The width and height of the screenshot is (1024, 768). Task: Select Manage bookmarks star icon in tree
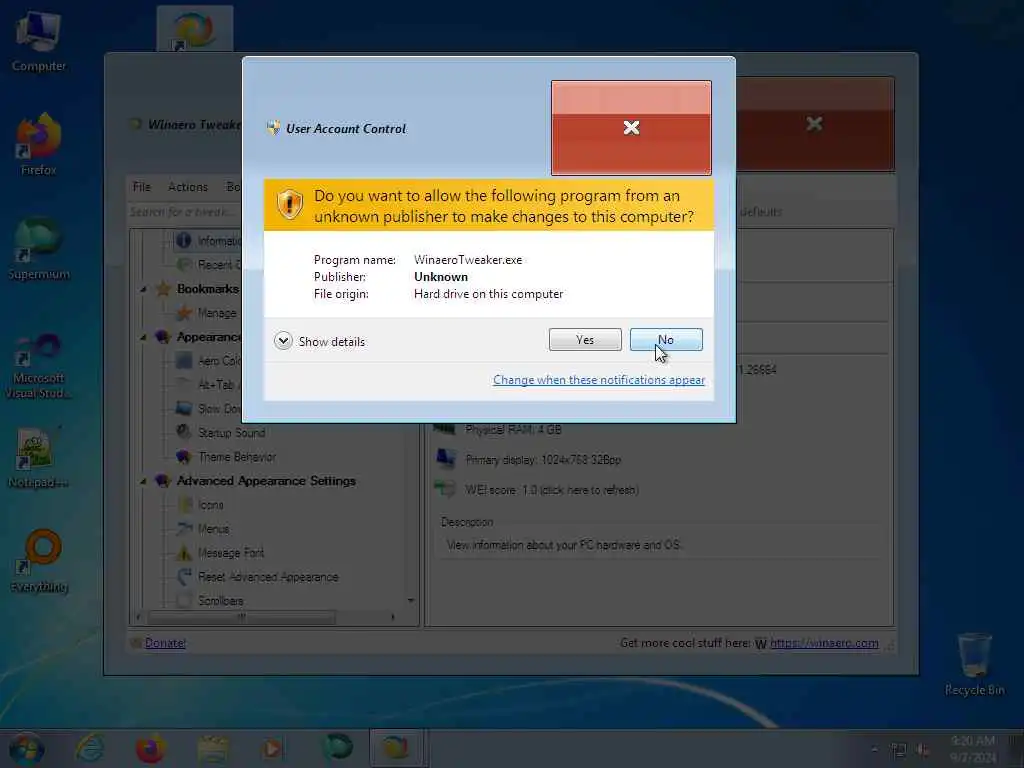[x=185, y=313]
